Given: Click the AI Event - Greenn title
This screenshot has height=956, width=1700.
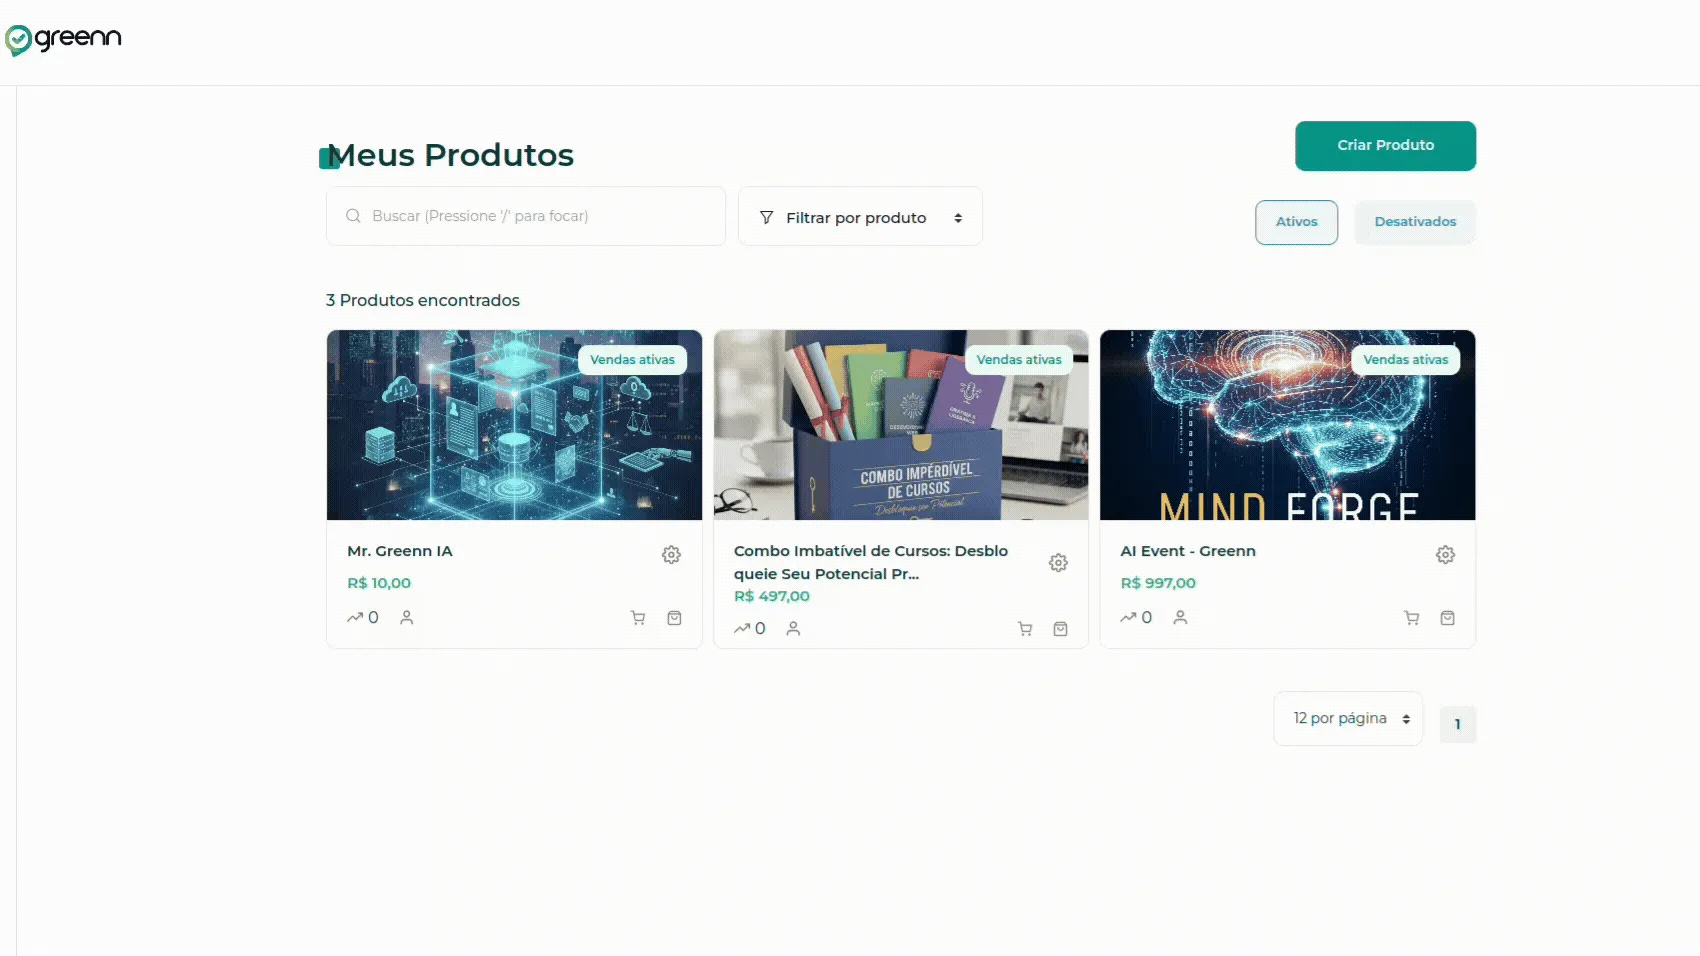Looking at the screenshot, I should click(x=1188, y=551).
